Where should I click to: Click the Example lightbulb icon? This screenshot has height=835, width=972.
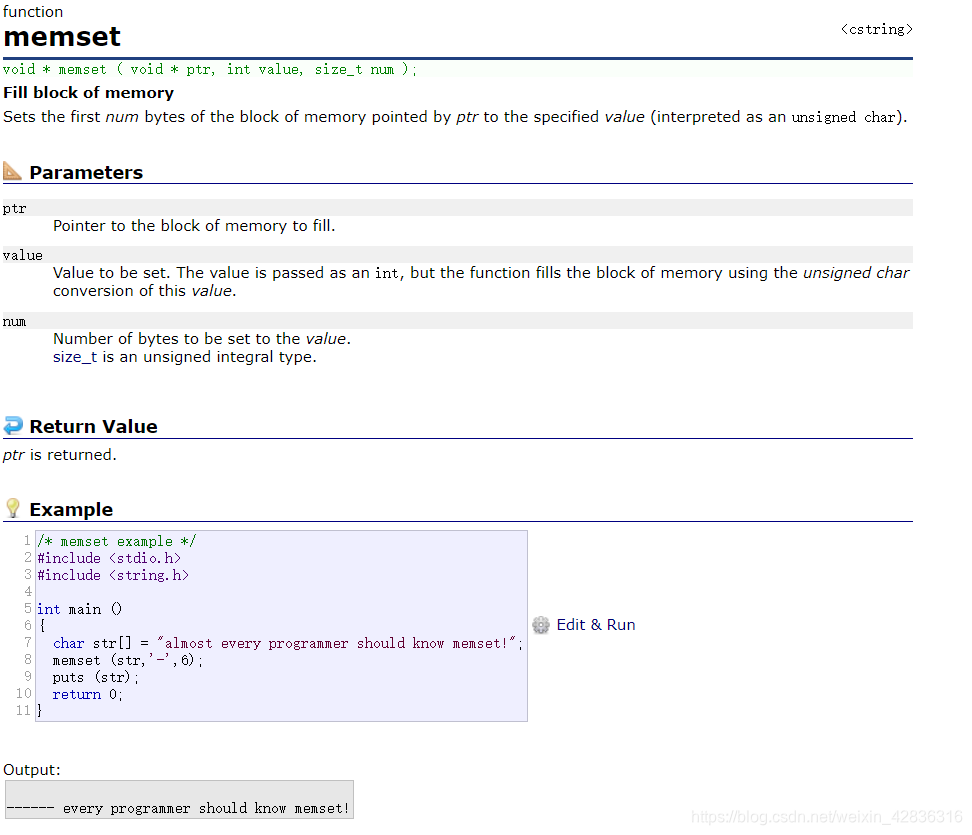click(x=13, y=508)
